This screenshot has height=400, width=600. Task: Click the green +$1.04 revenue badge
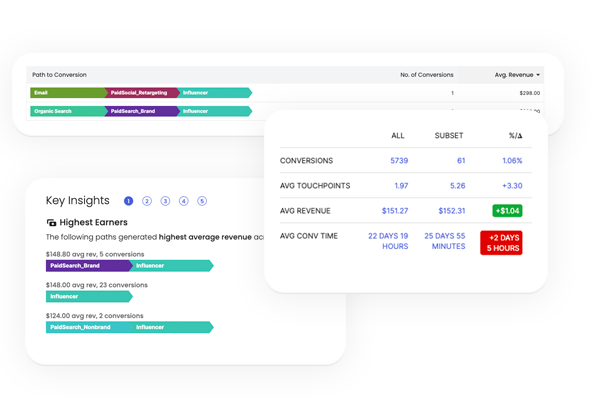pyautogui.click(x=507, y=211)
